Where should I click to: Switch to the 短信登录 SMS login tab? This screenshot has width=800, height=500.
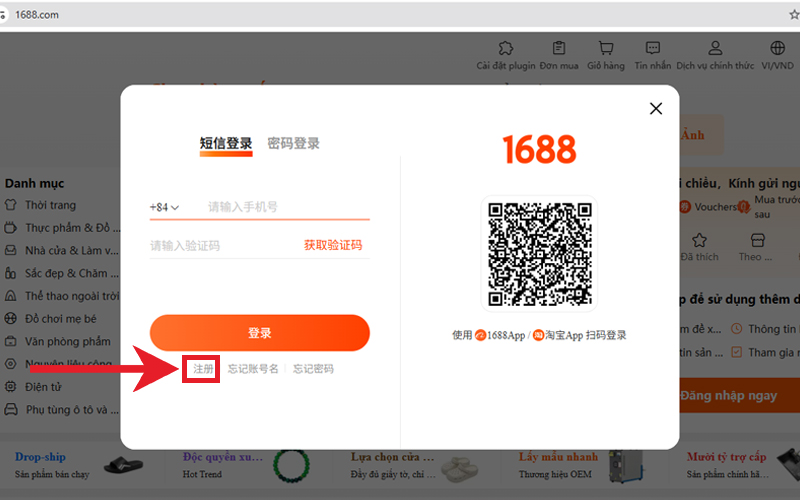pos(226,144)
